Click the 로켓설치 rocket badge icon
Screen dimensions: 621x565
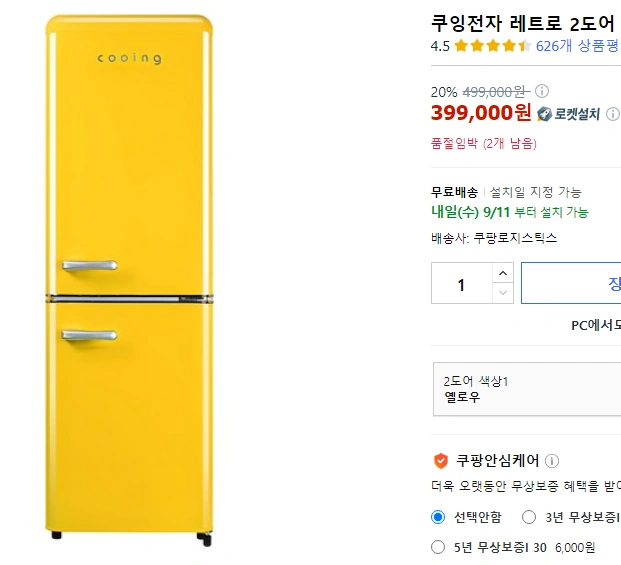[544, 114]
